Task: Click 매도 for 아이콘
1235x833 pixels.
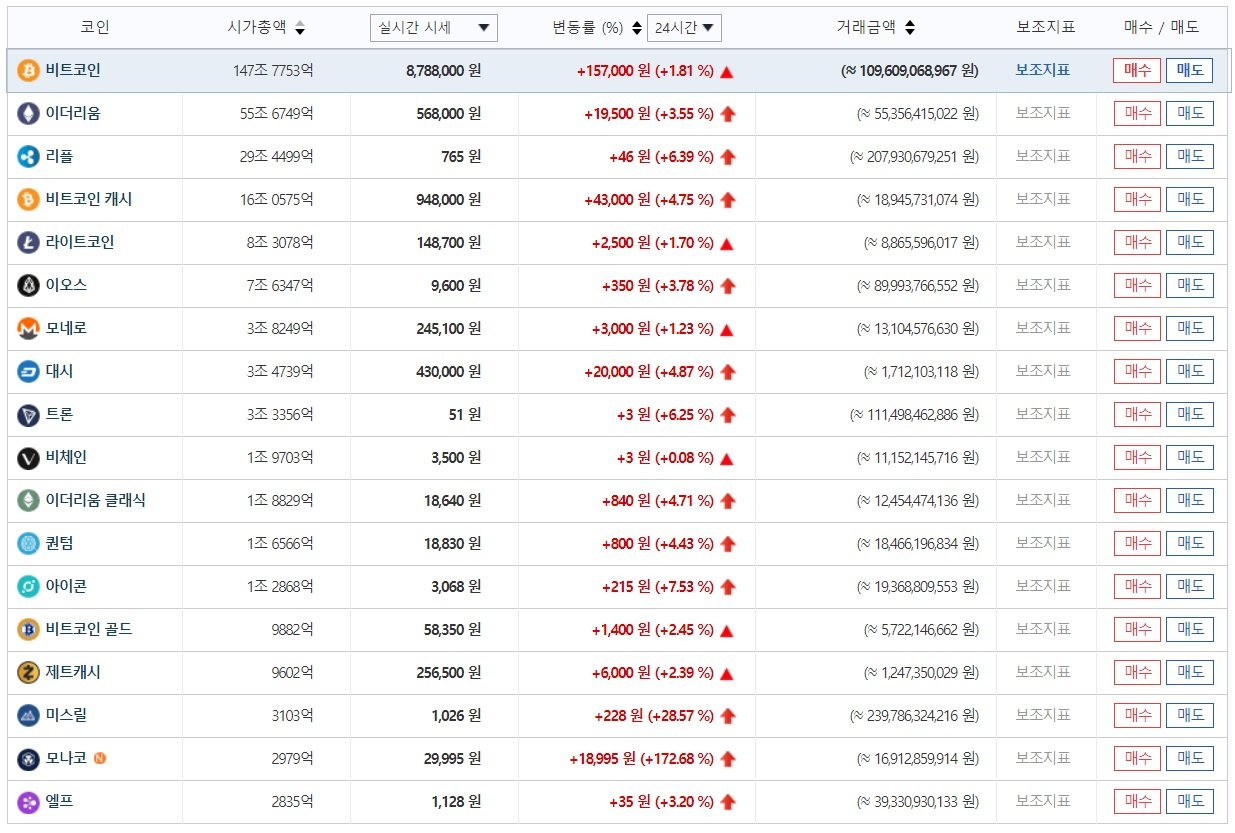Action: coord(1190,586)
